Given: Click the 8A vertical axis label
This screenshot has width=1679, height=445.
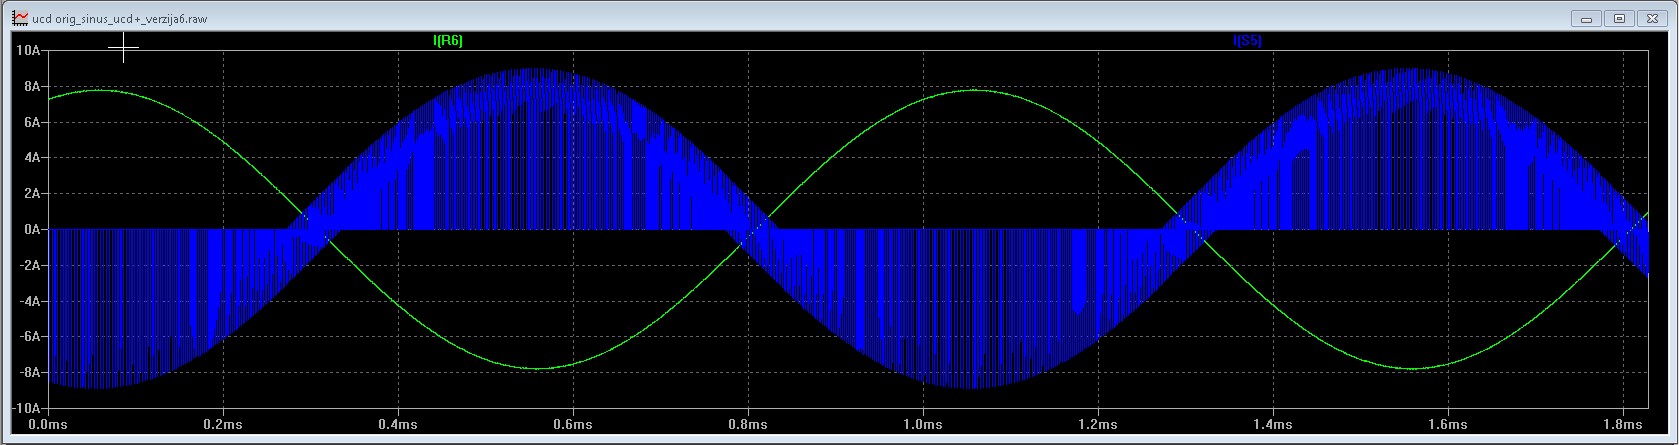Looking at the screenshot, I should 30,87.
